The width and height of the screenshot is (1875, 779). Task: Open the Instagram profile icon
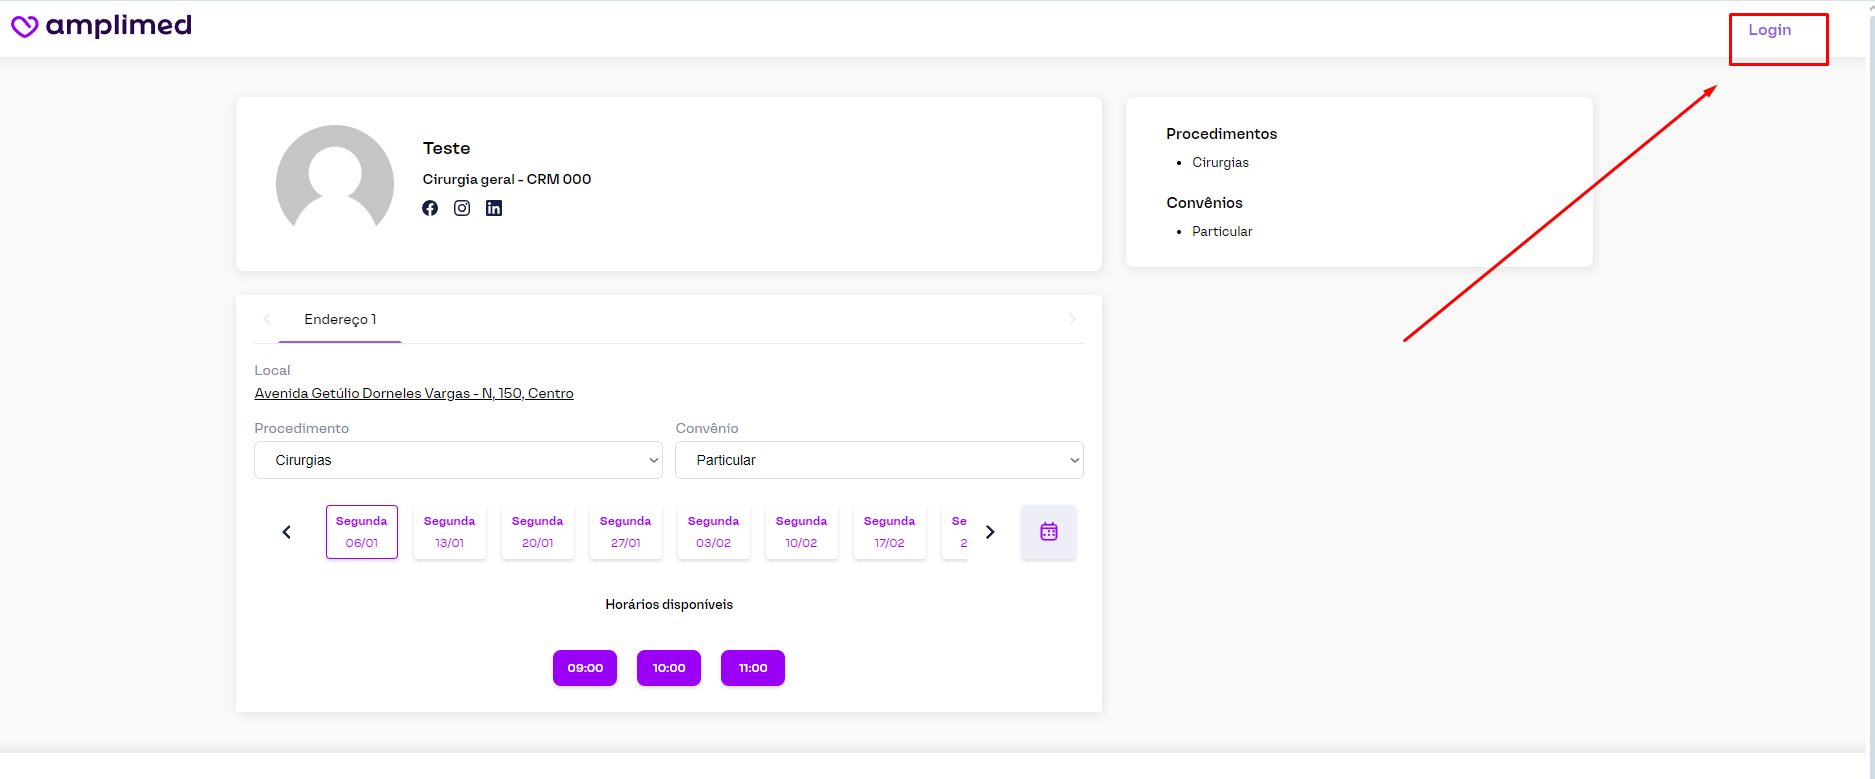462,208
